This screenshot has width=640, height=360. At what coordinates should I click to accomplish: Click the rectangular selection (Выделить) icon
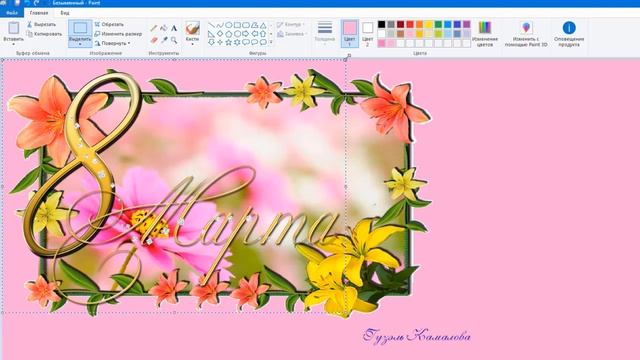[x=80, y=28]
